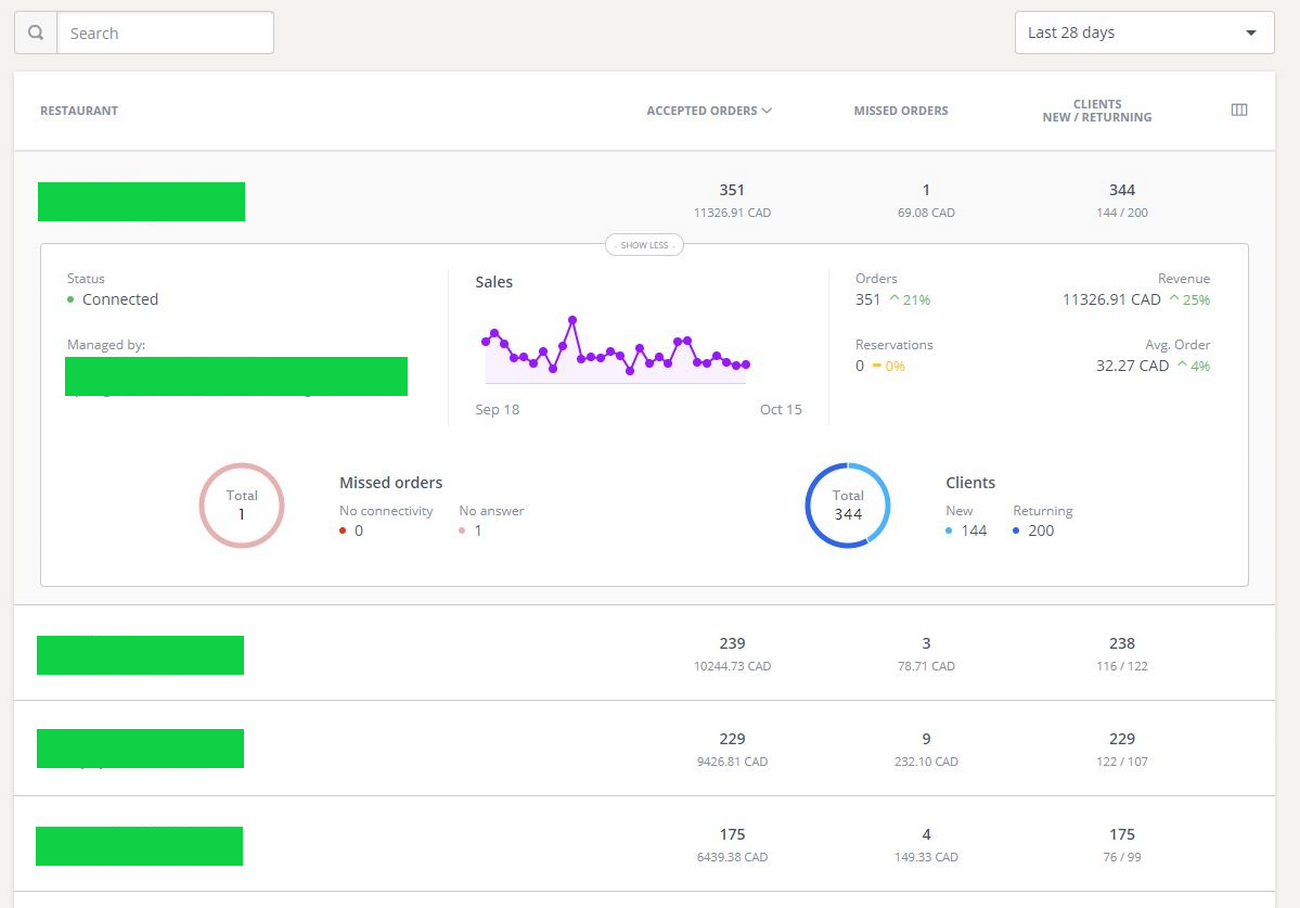
Task: Click the Avg. Order 4% increase indicator
Action: click(1194, 366)
